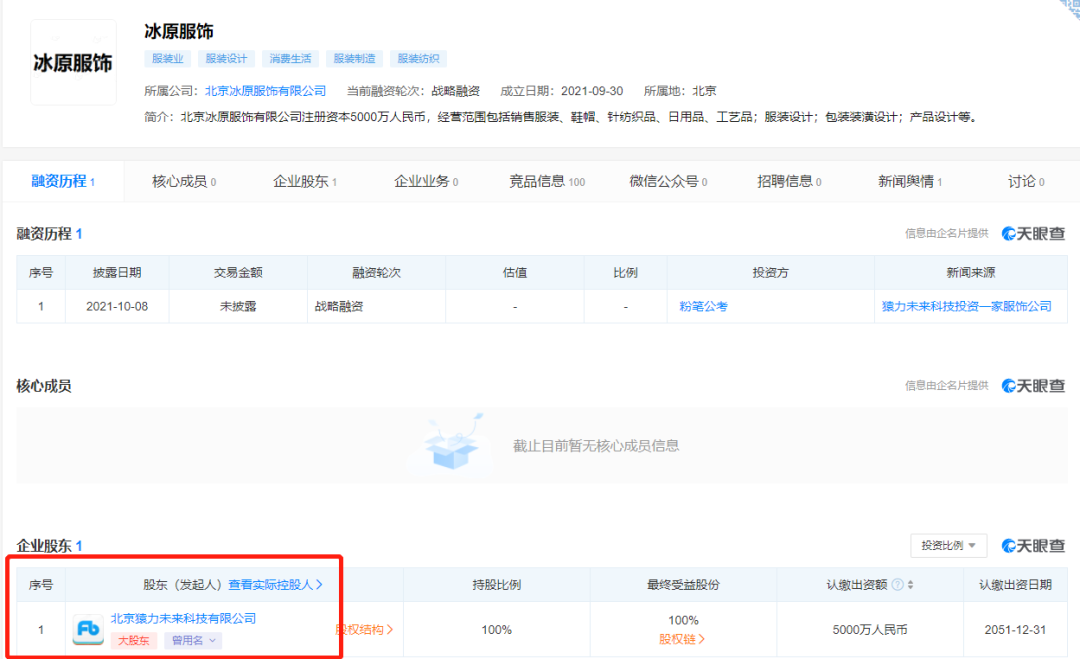
Task: Click the 未披露 transaction amount cell
Action: (238, 306)
